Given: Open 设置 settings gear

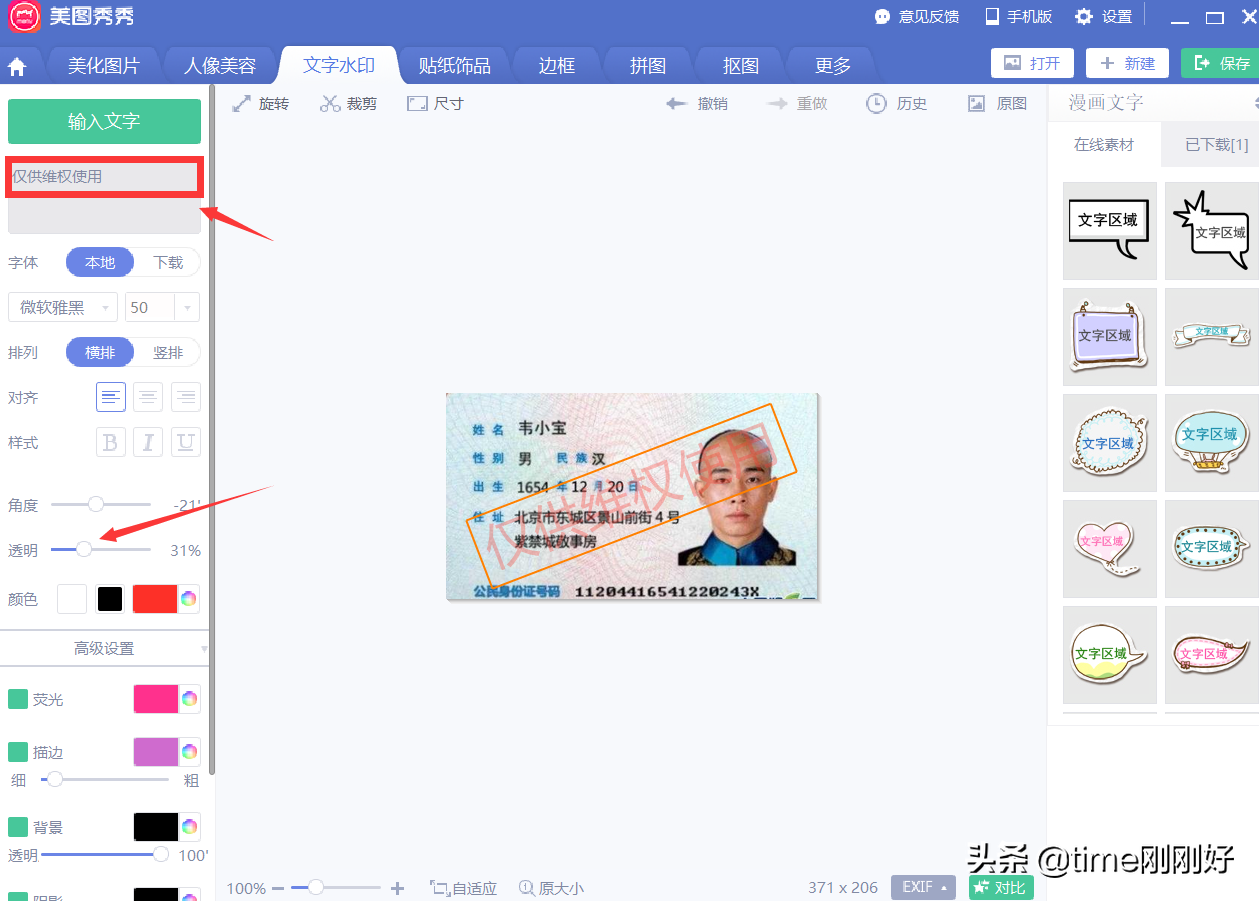Looking at the screenshot, I should pyautogui.click(x=1103, y=16).
